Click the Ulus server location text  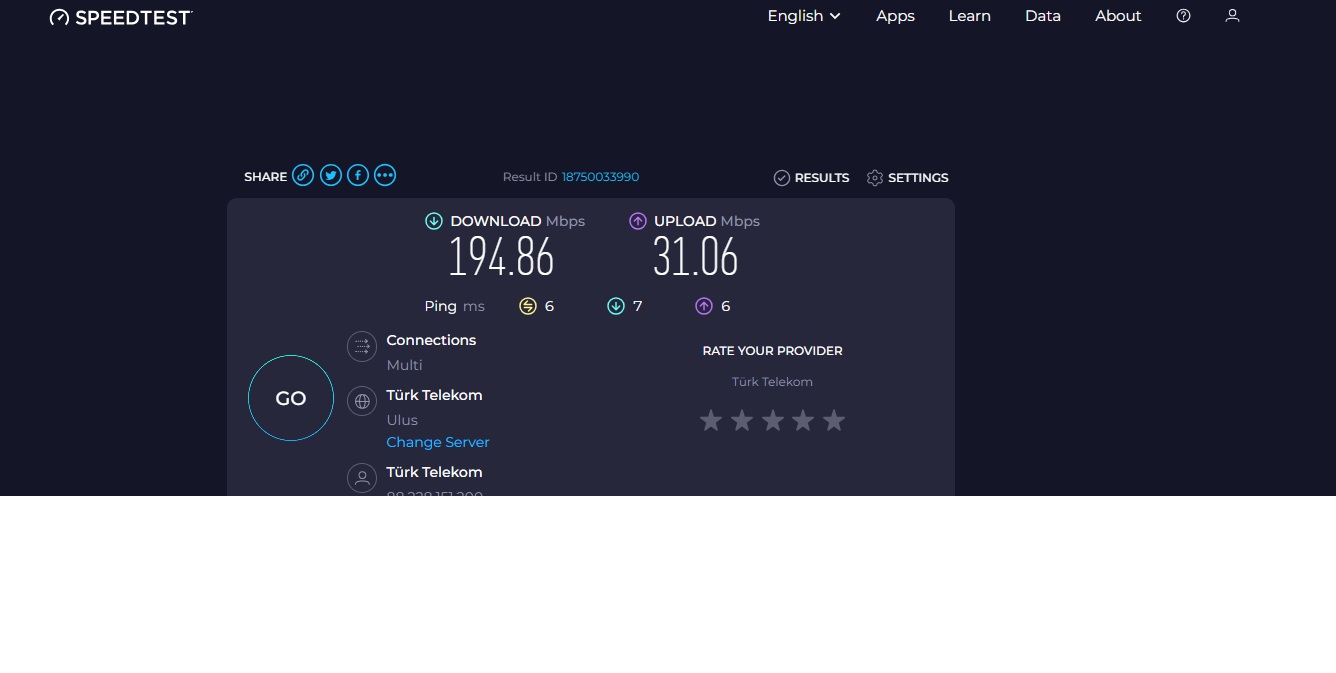(402, 420)
